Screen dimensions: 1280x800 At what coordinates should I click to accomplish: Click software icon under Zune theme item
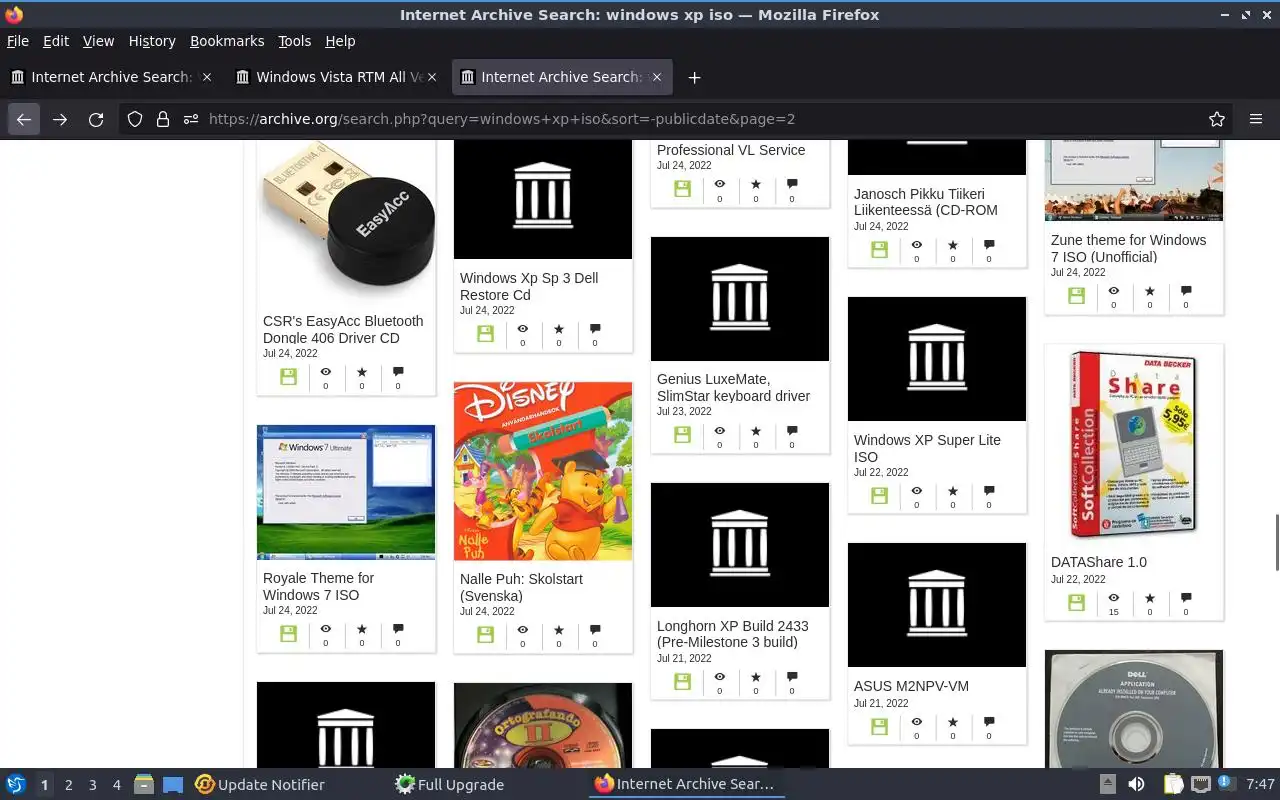1076,295
